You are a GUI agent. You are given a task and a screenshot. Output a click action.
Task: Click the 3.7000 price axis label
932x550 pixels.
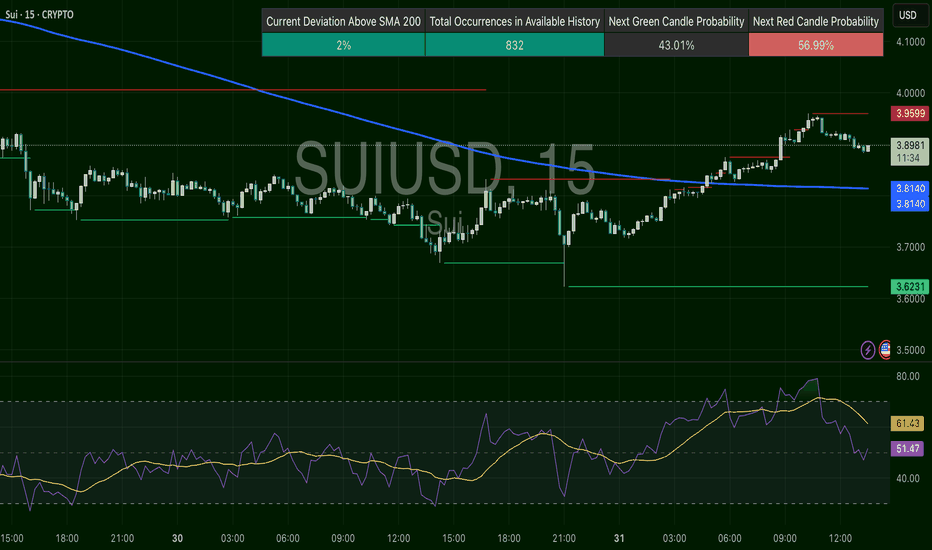911,247
